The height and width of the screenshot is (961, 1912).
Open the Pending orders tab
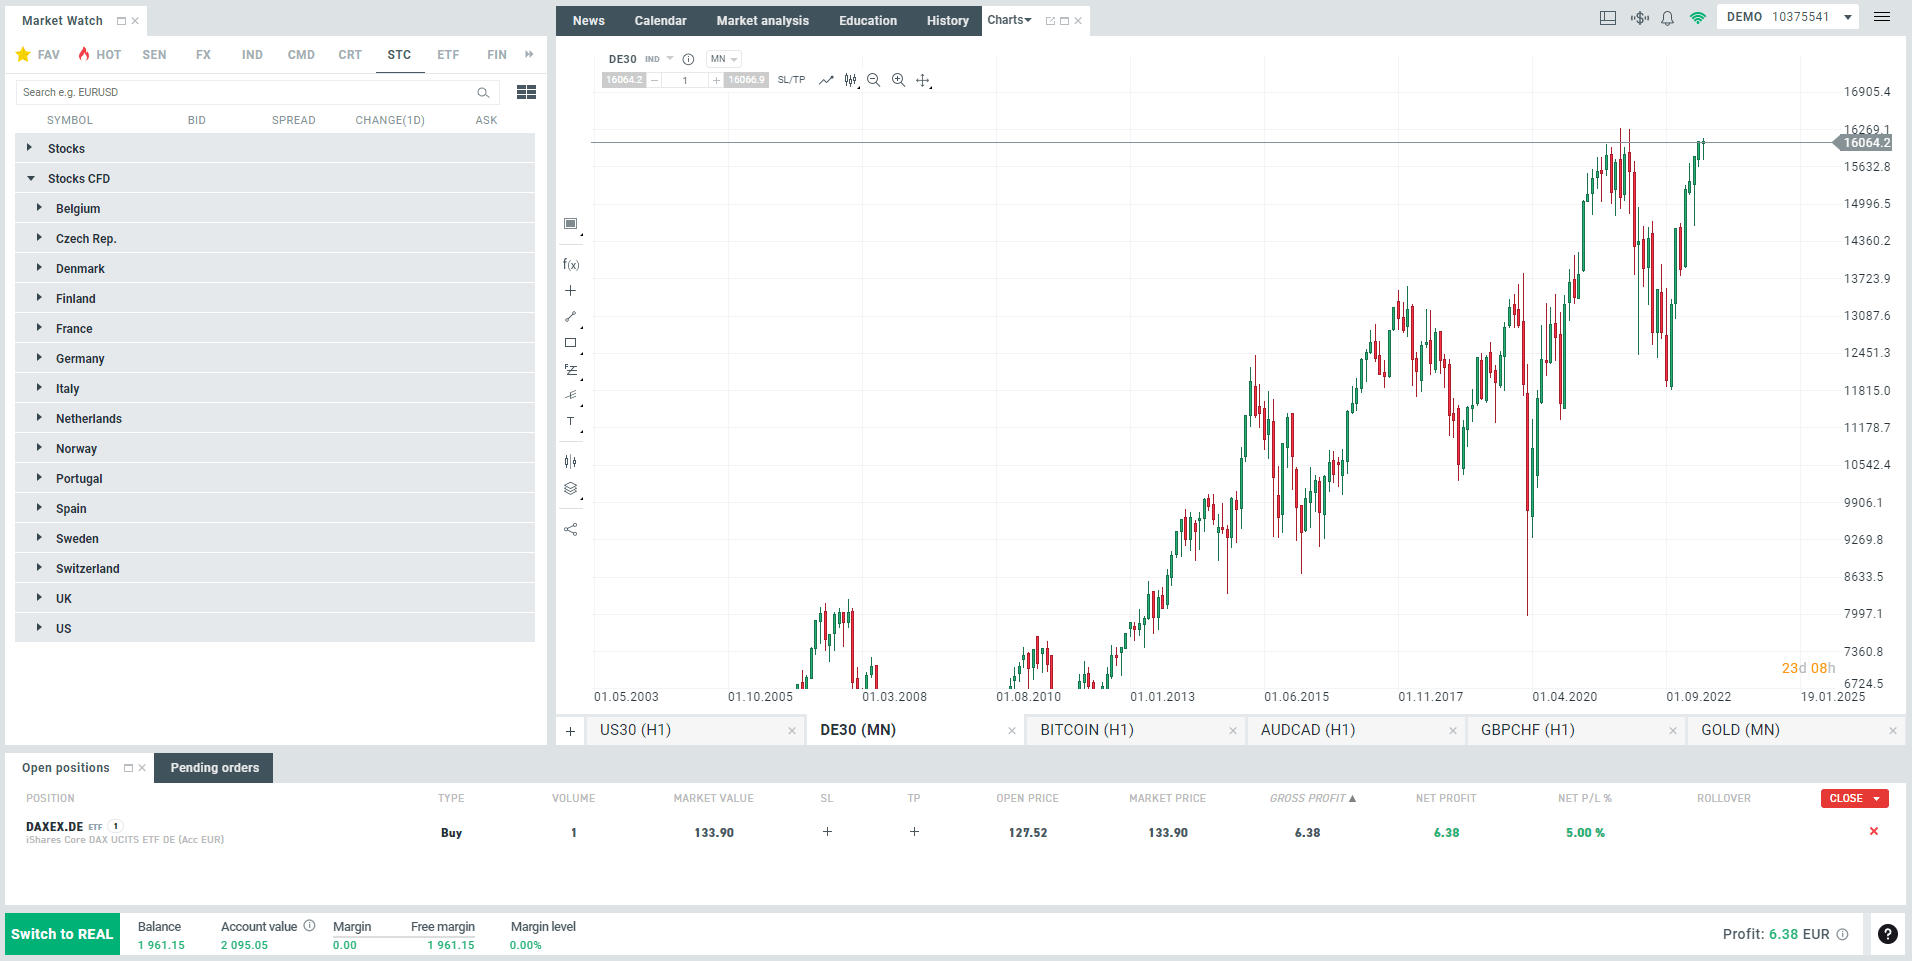pyautogui.click(x=213, y=767)
